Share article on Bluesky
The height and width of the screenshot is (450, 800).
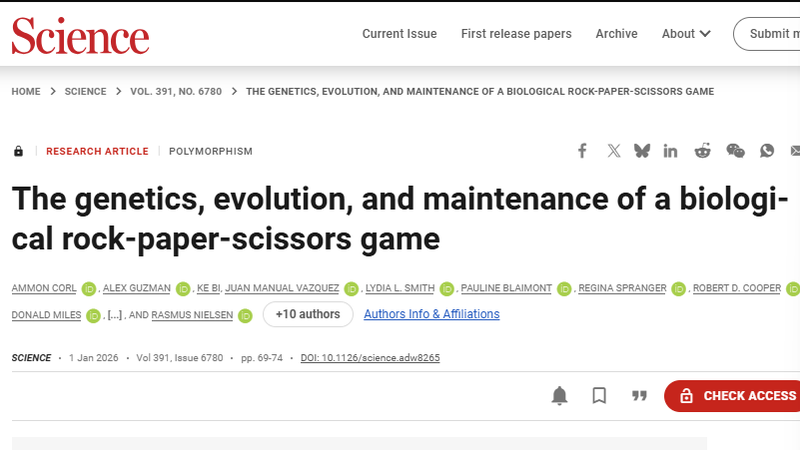click(x=641, y=151)
